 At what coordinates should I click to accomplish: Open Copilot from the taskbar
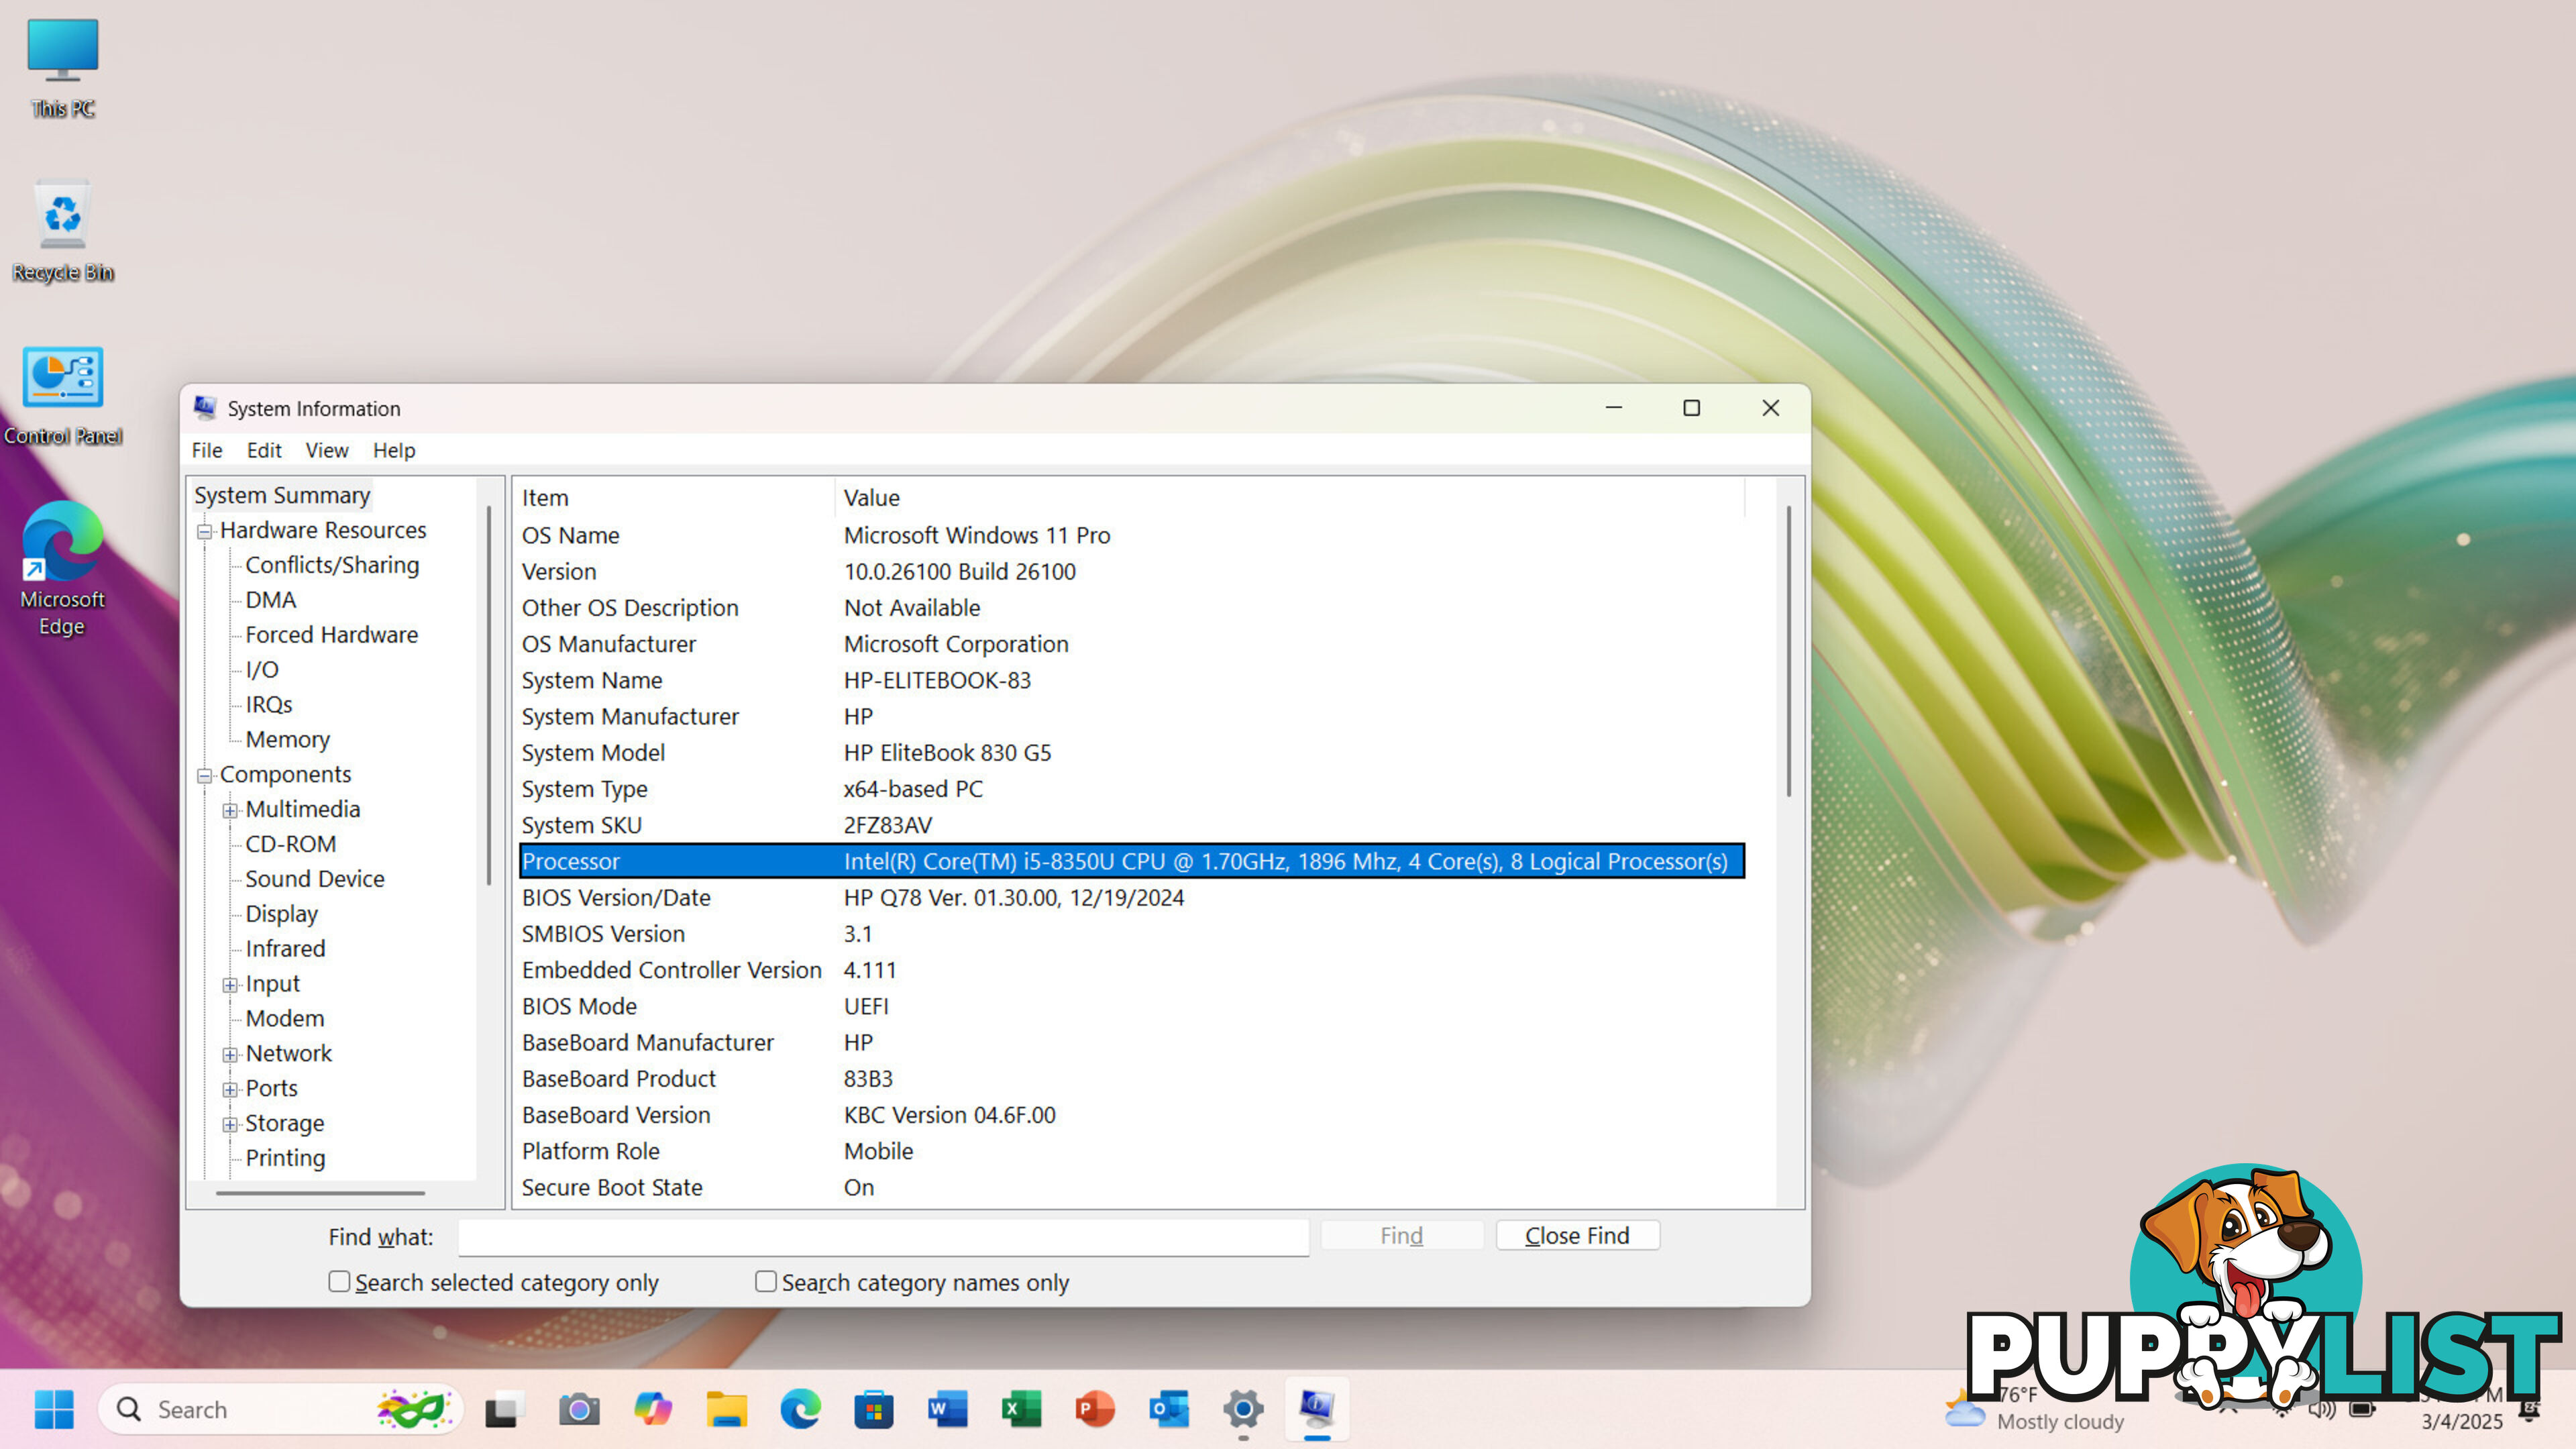coord(653,1409)
